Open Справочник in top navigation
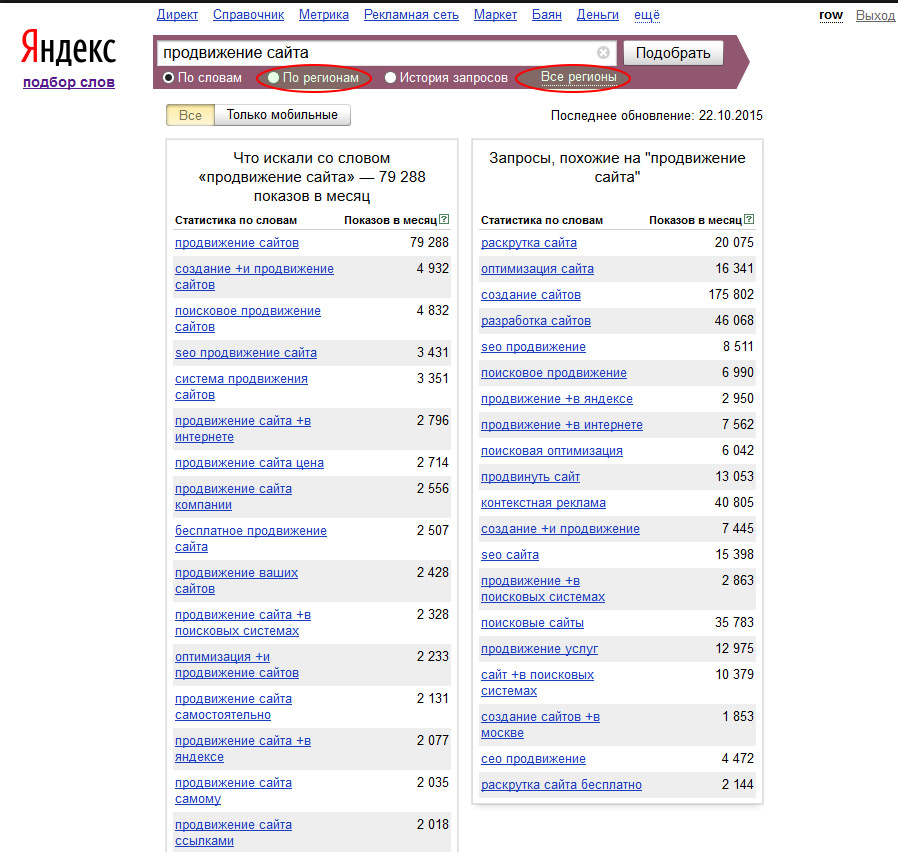This screenshot has height=852, width=898. (x=248, y=15)
